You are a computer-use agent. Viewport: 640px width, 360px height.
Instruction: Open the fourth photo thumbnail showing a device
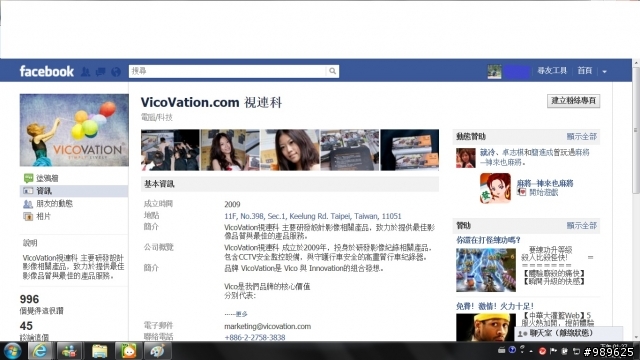pyautogui.click(x=350, y=150)
